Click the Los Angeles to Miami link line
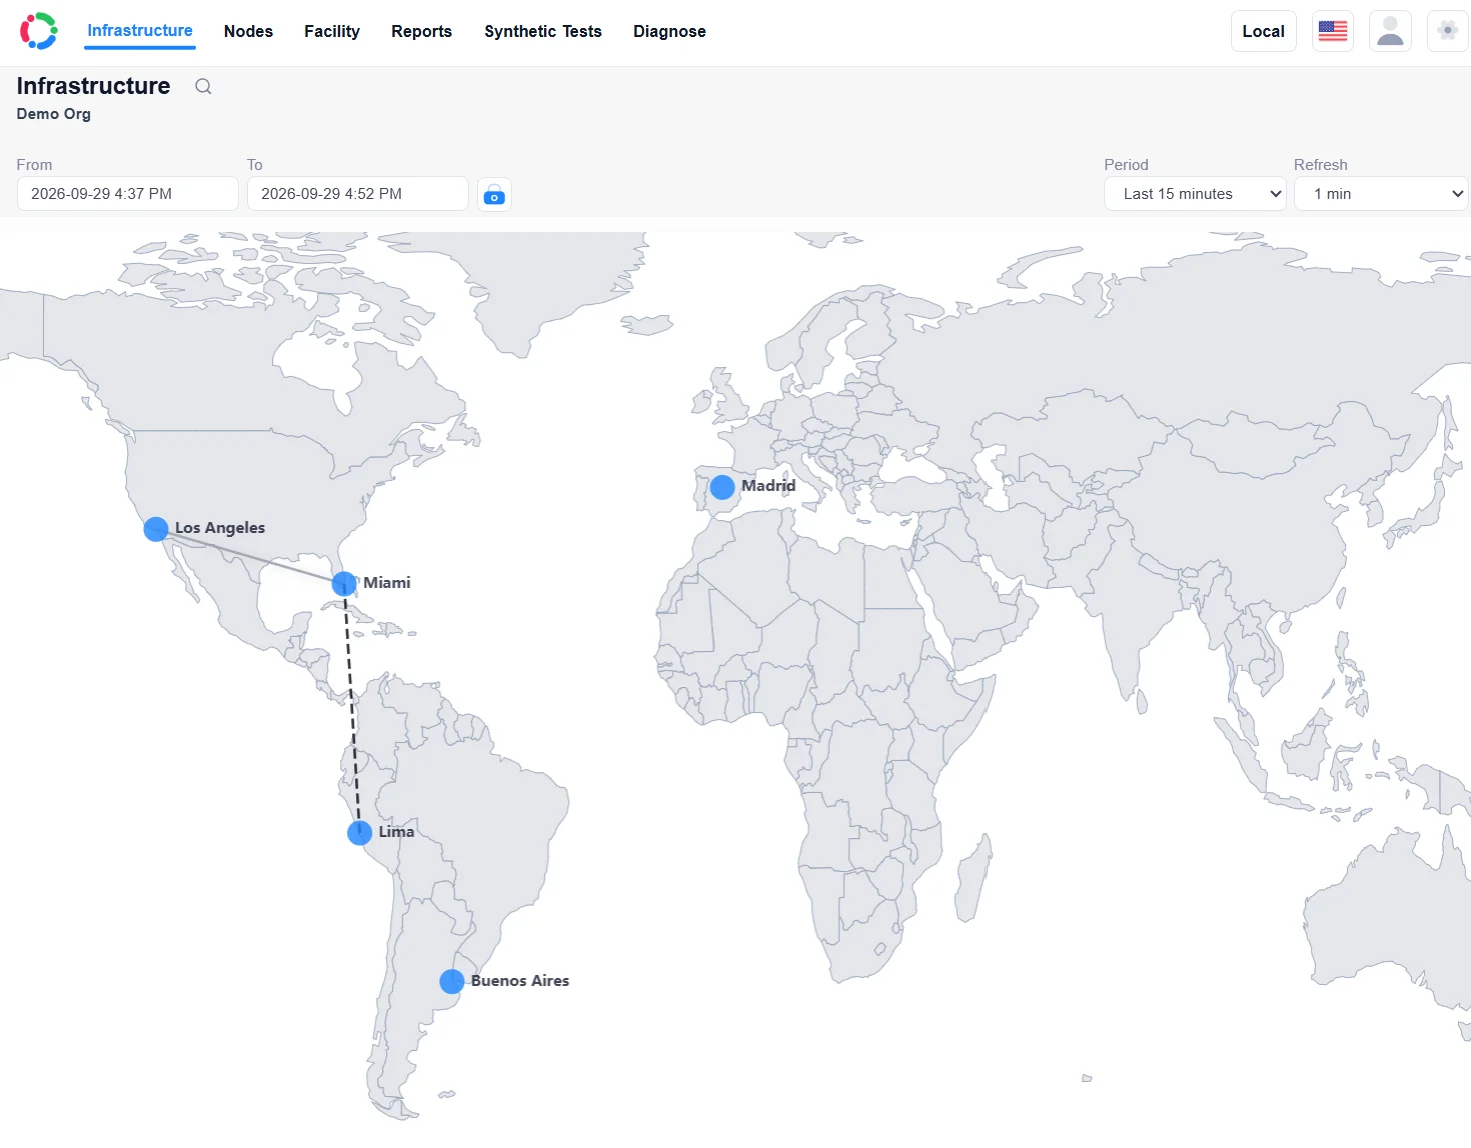This screenshot has width=1471, height=1148. (250, 556)
